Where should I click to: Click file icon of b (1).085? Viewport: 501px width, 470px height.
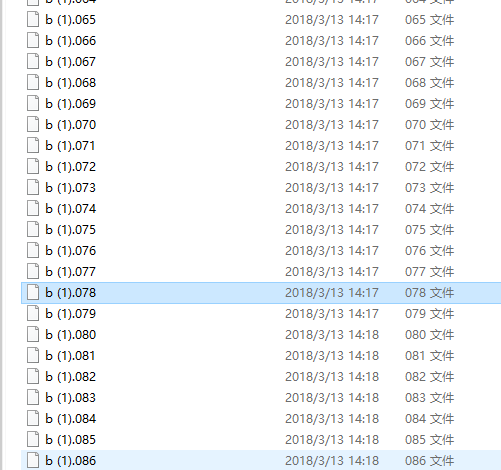pyautogui.click(x=33, y=440)
